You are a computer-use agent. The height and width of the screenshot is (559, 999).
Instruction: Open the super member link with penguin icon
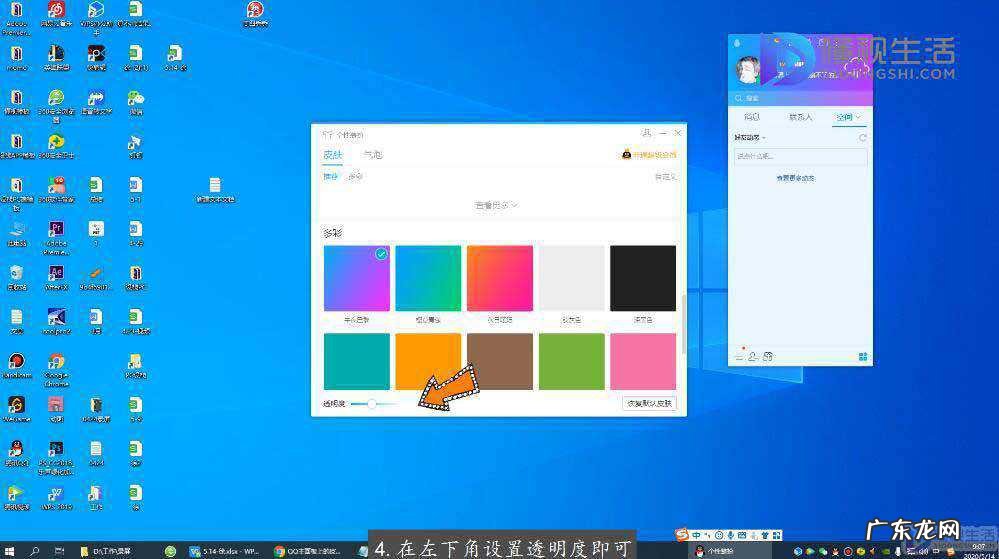pos(649,155)
